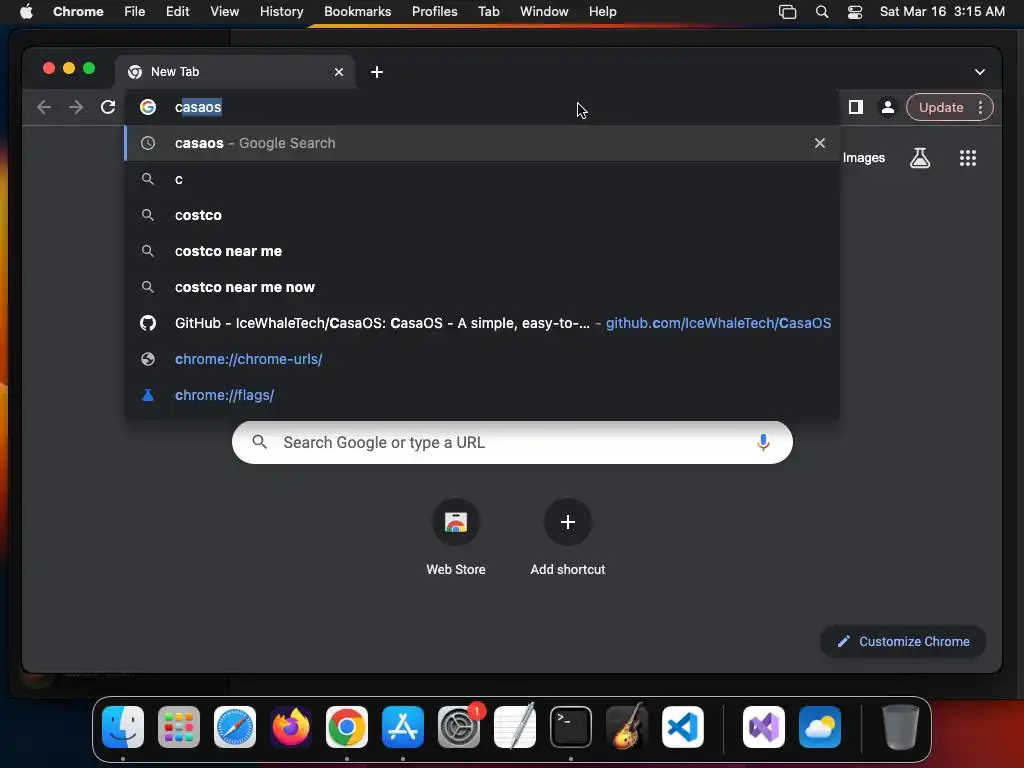
Task: Choose the 'costco near me' suggestion
Action: pyautogui.click(x=482, y=251)
